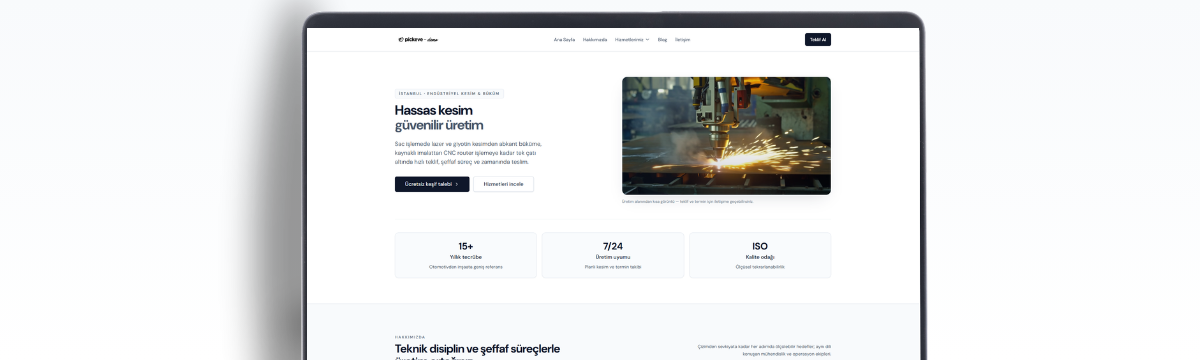Screen dimensions: 1200x360
Task: Click the 'Ölçüsel tekrarlanabilirlik' text
Action: [760, 267]
